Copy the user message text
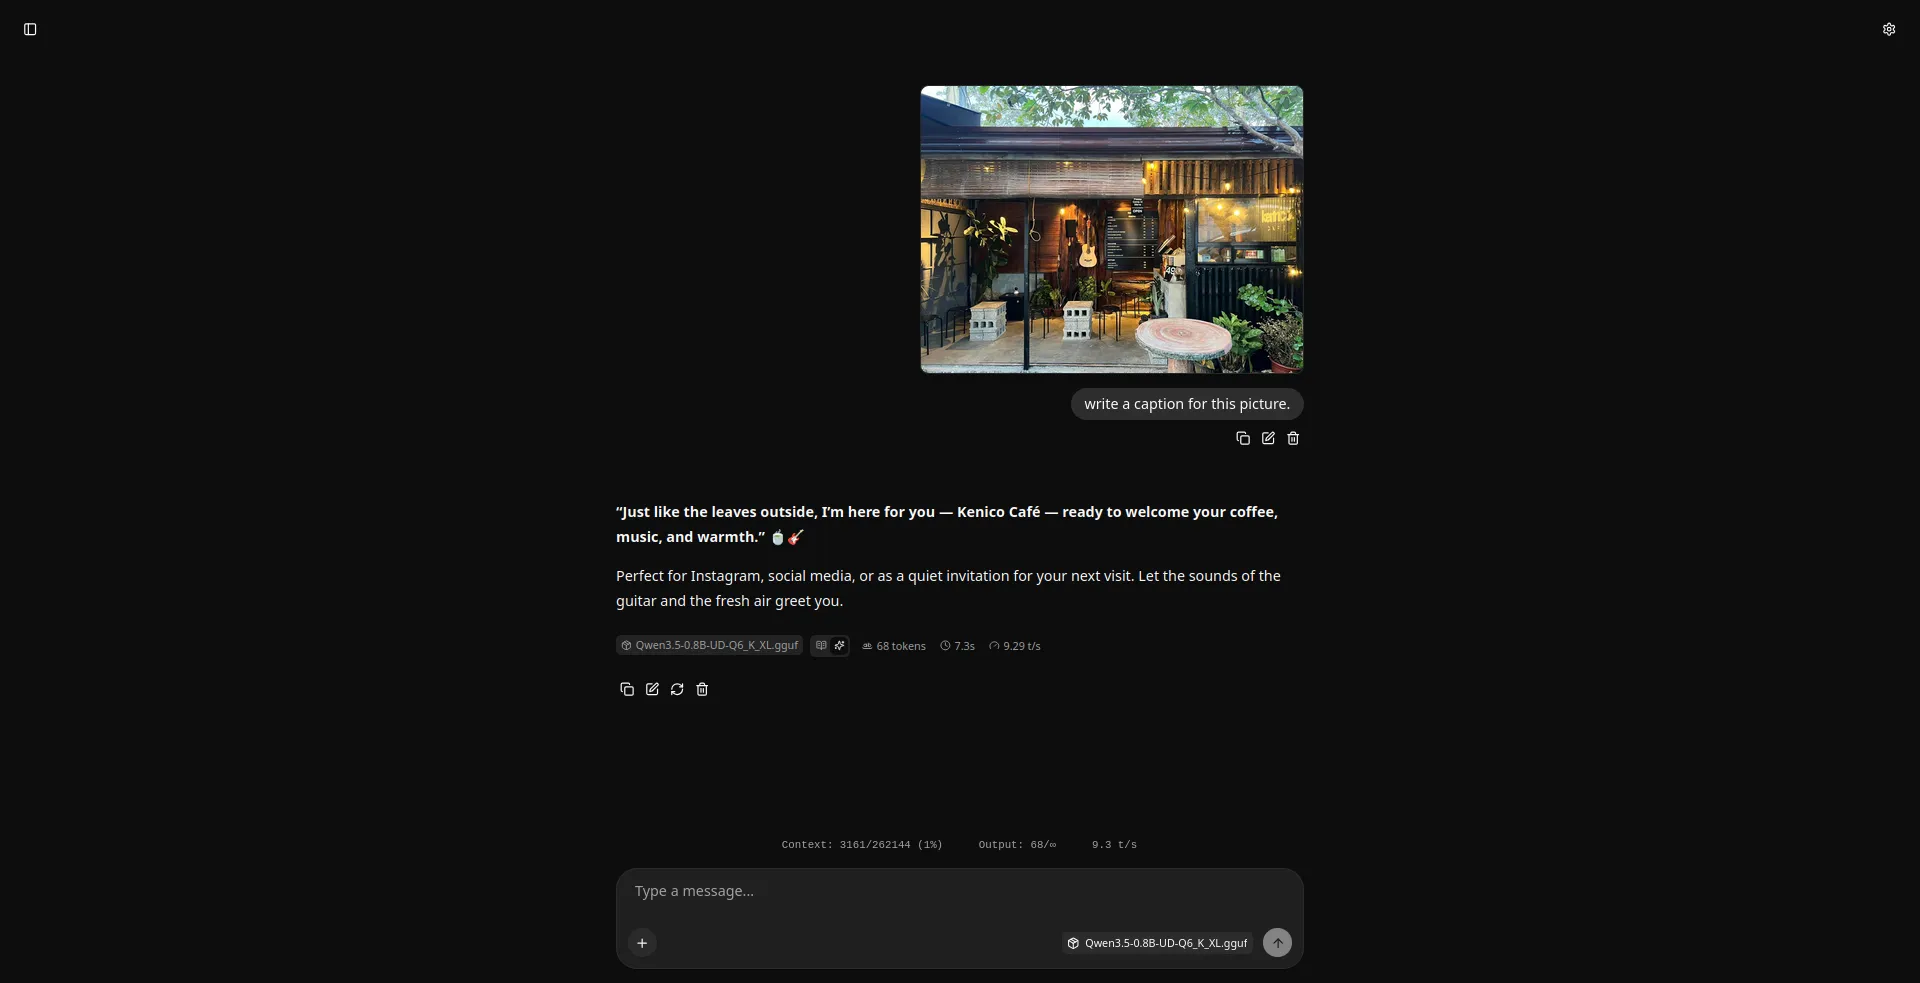This screenshot has height=983, width=1920. pos(1243,438)
